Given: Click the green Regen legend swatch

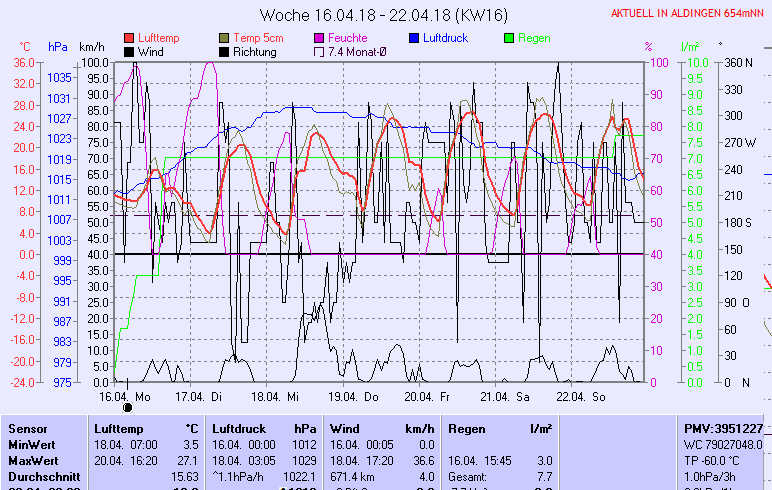Looking at the screenshot, I should (x=509, y=38).
